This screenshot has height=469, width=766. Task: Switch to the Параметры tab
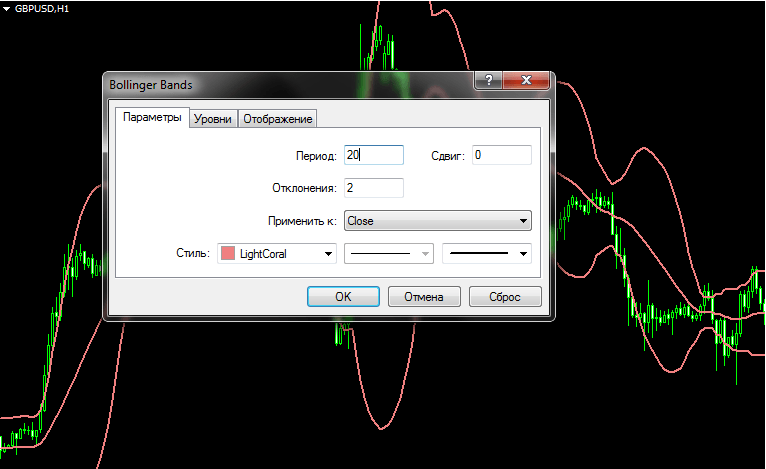(151, 118)
